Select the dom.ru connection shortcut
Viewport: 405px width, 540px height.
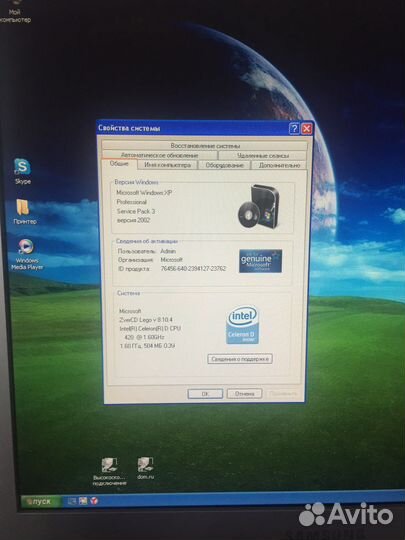pos(145,468)
